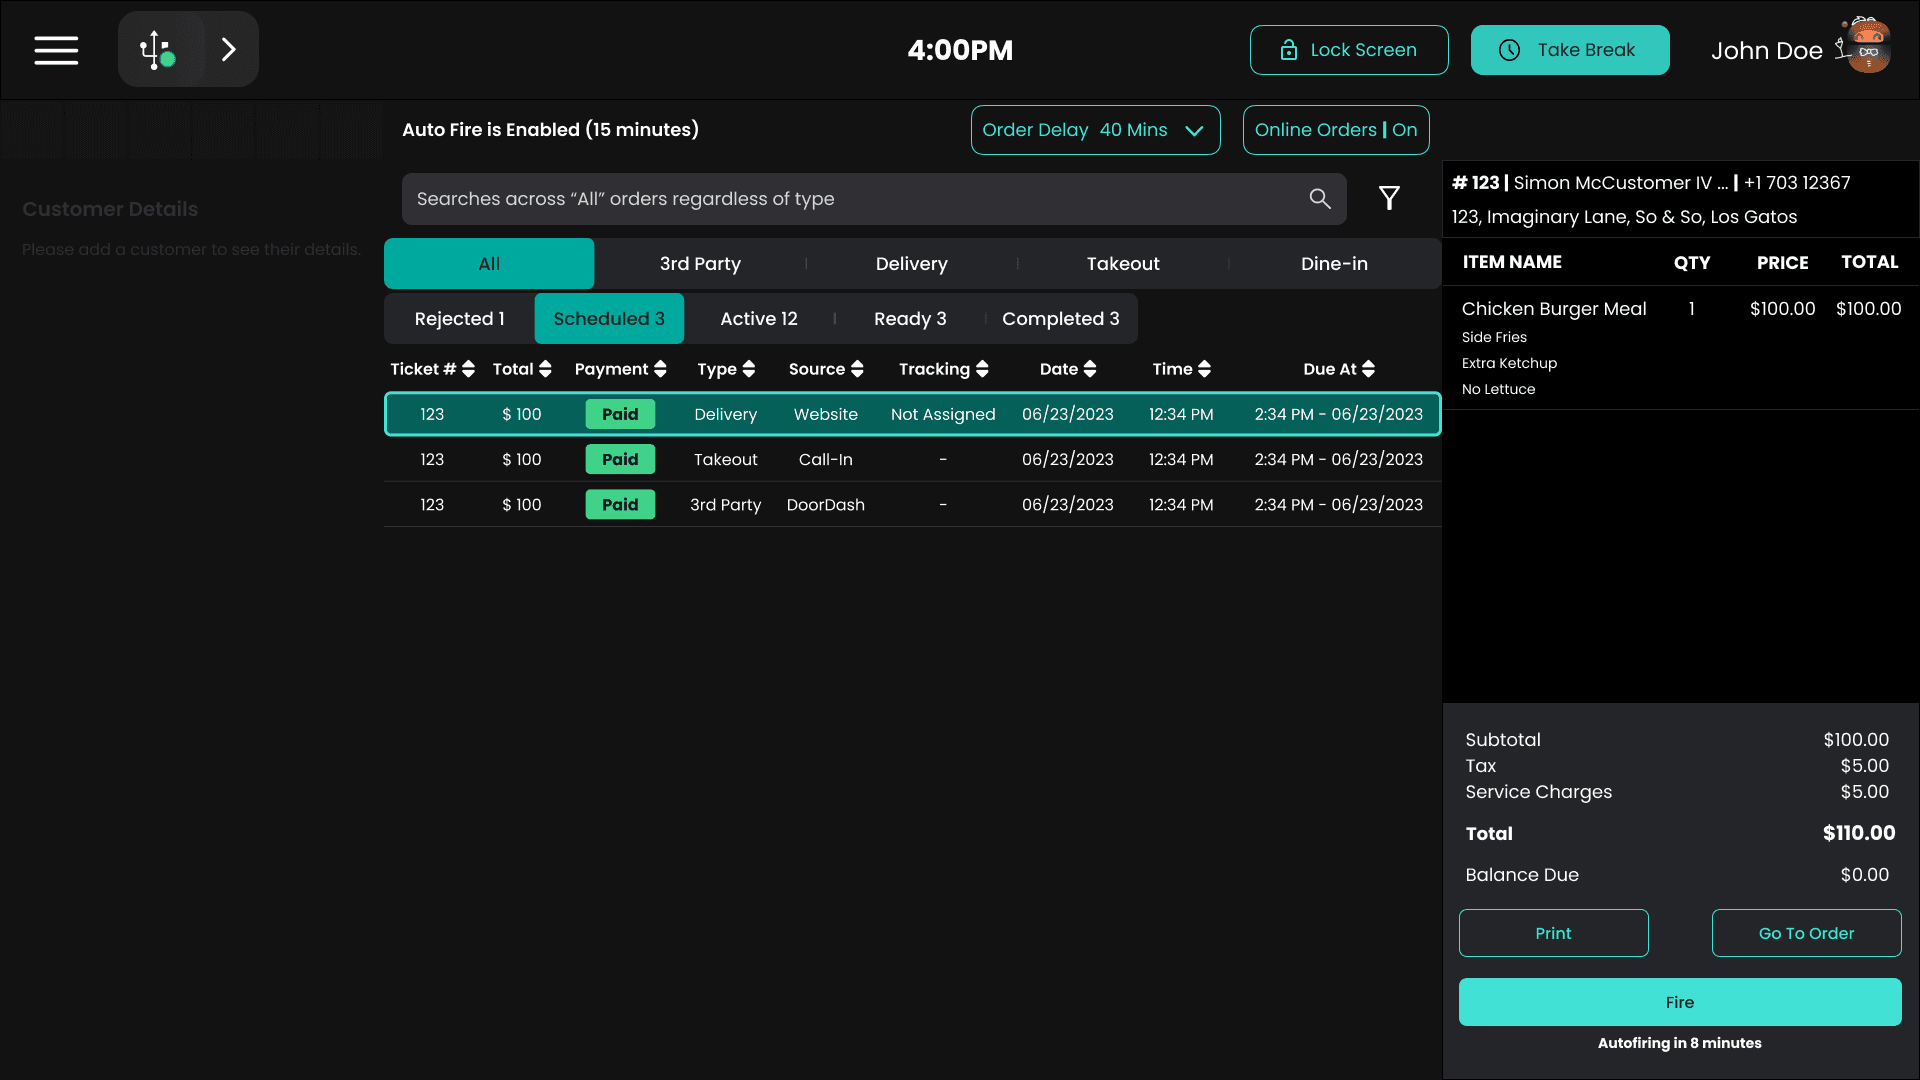Fire the selected order now
The height and width of the screenshot is (1080, 1920).
[x=1679, y=1002]
